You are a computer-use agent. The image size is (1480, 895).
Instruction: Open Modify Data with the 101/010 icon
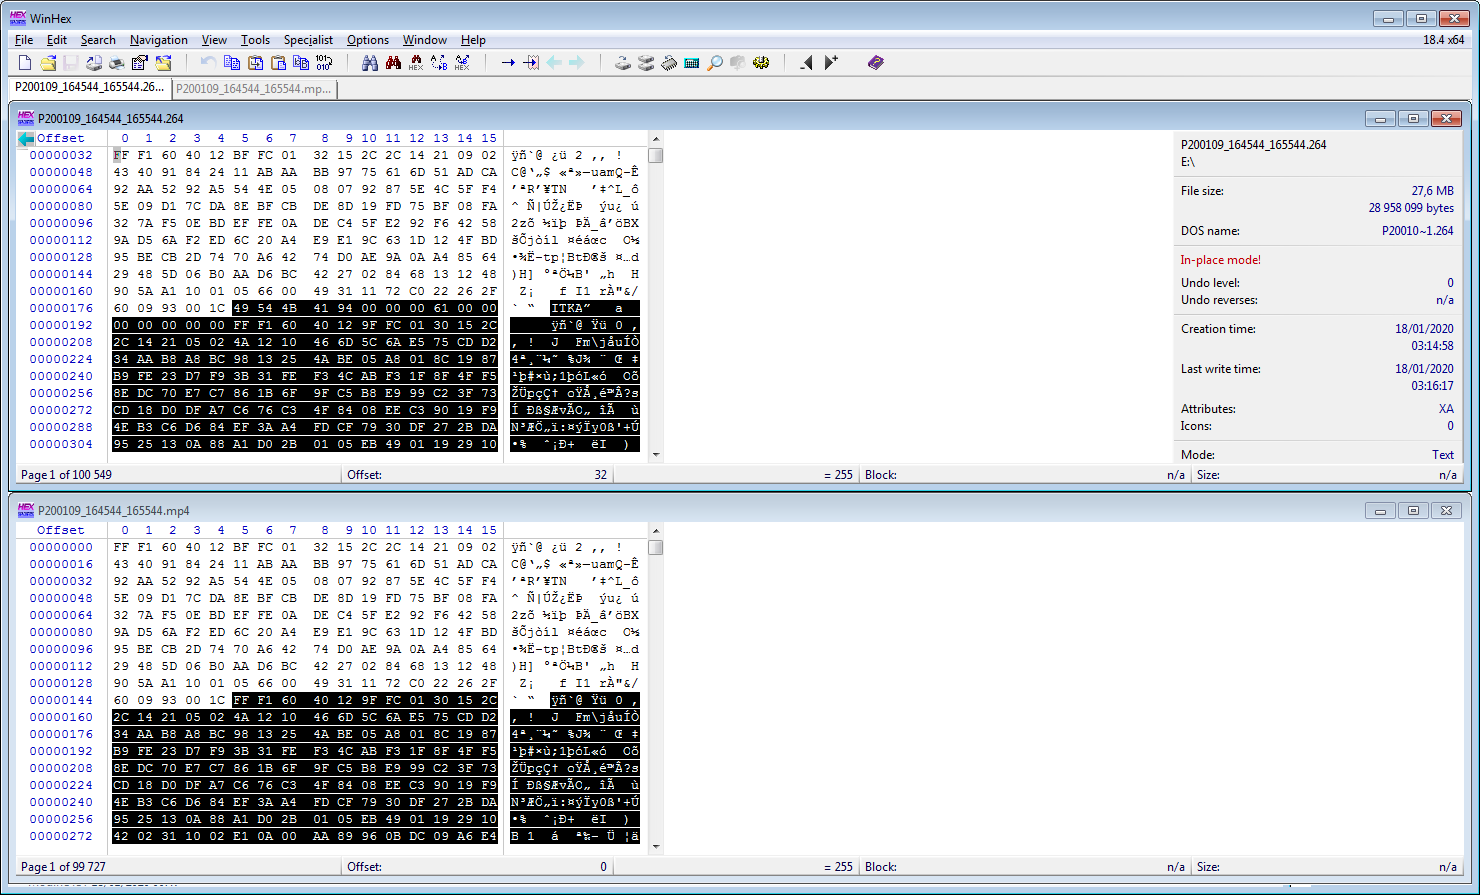(x=324, y=63)
